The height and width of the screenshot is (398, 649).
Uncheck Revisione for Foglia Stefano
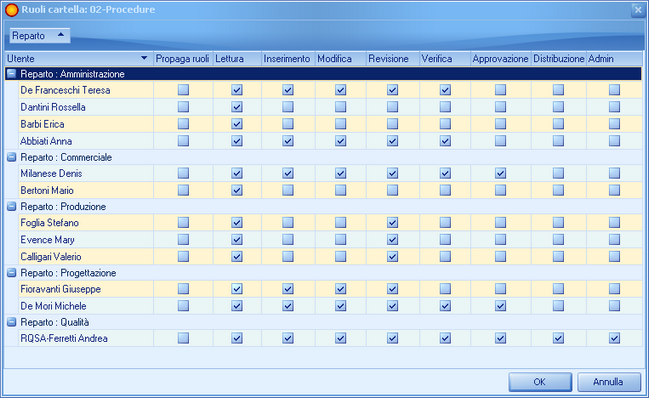392,223
